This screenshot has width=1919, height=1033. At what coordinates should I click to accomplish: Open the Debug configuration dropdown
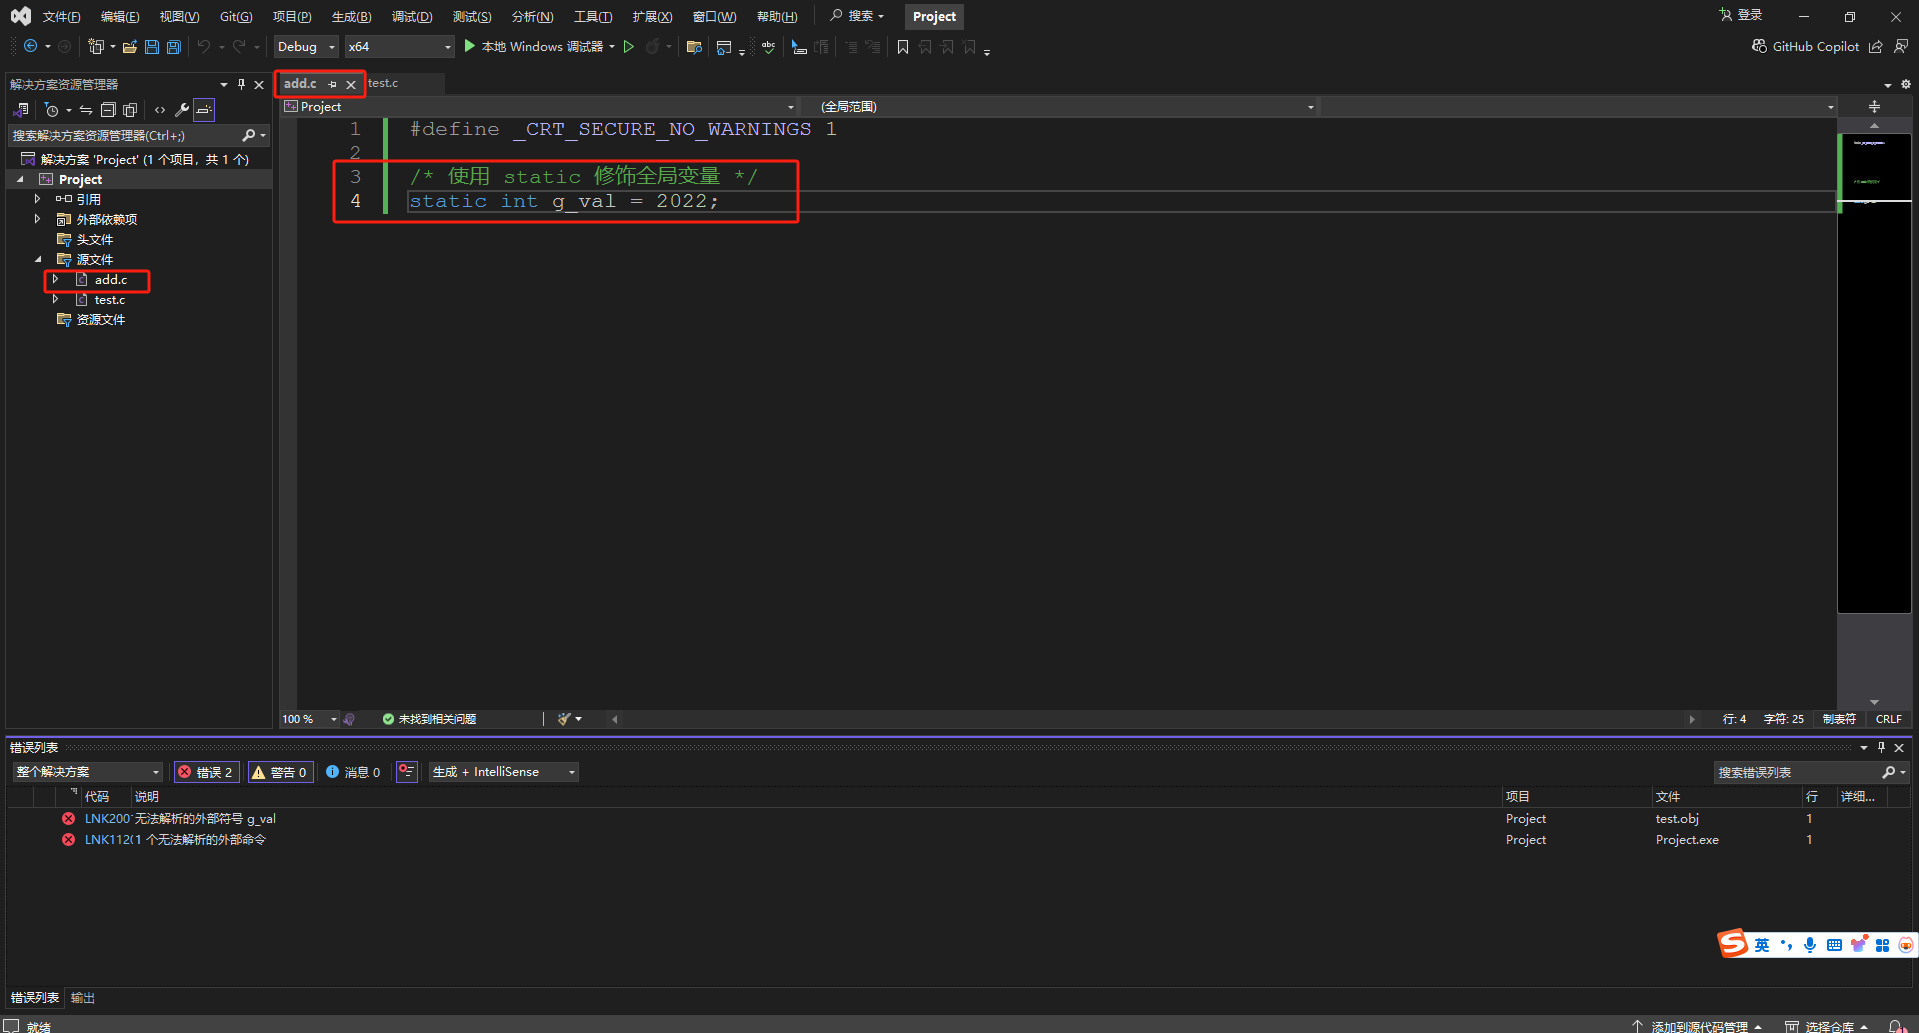pos(306,47)
